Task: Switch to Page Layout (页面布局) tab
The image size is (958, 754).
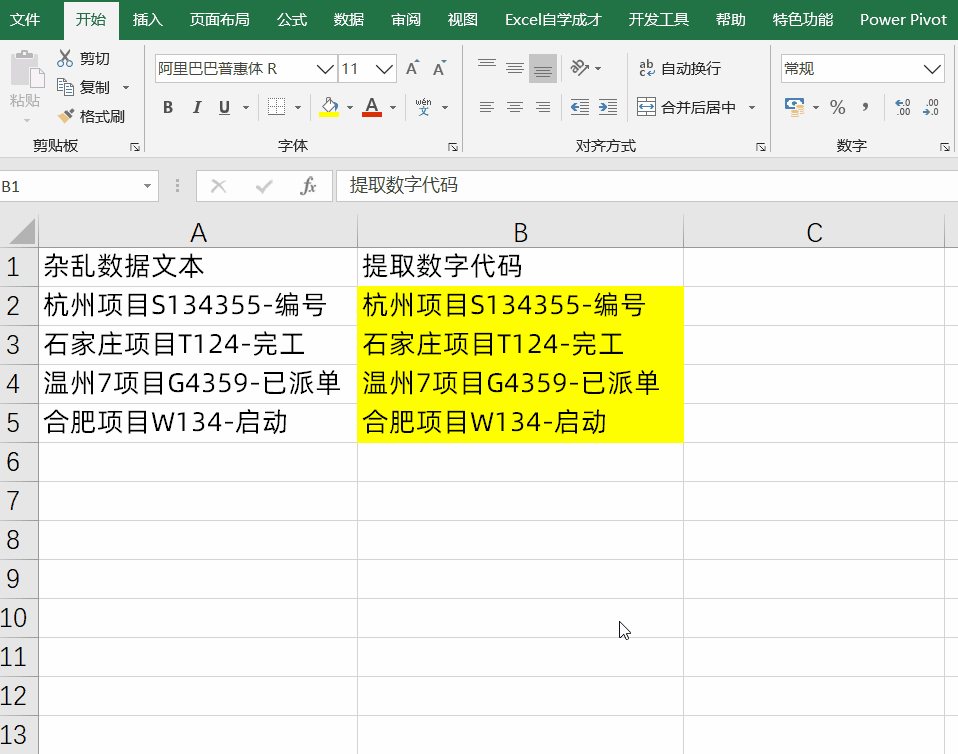Action: [219, 20]
